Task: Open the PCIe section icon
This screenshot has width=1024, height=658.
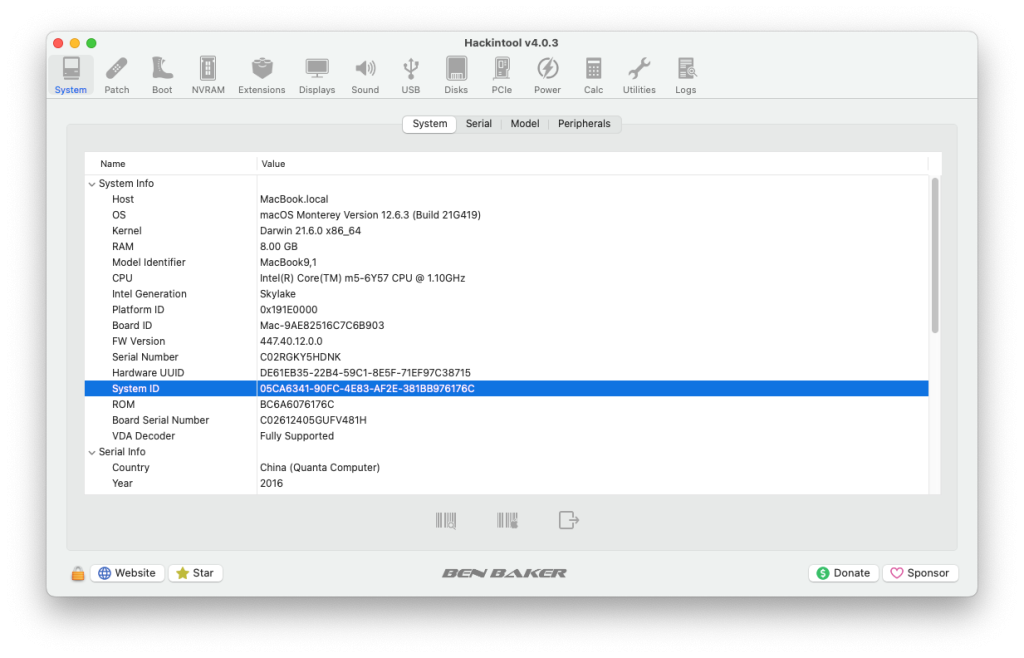Action: coord(502,75)
